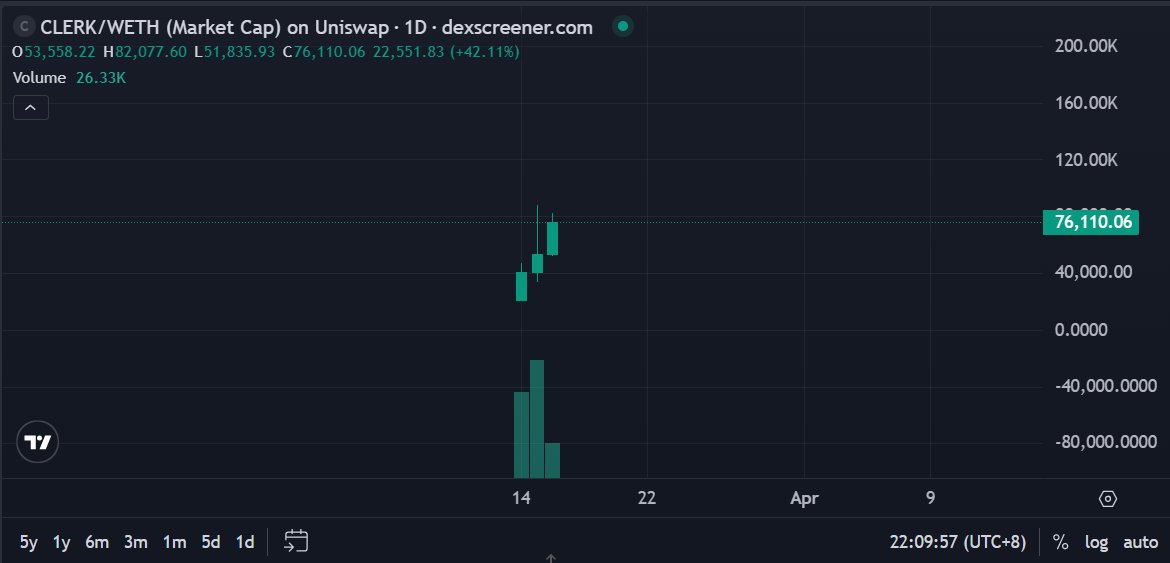Select the 5y time range

(x=28, y=542)
